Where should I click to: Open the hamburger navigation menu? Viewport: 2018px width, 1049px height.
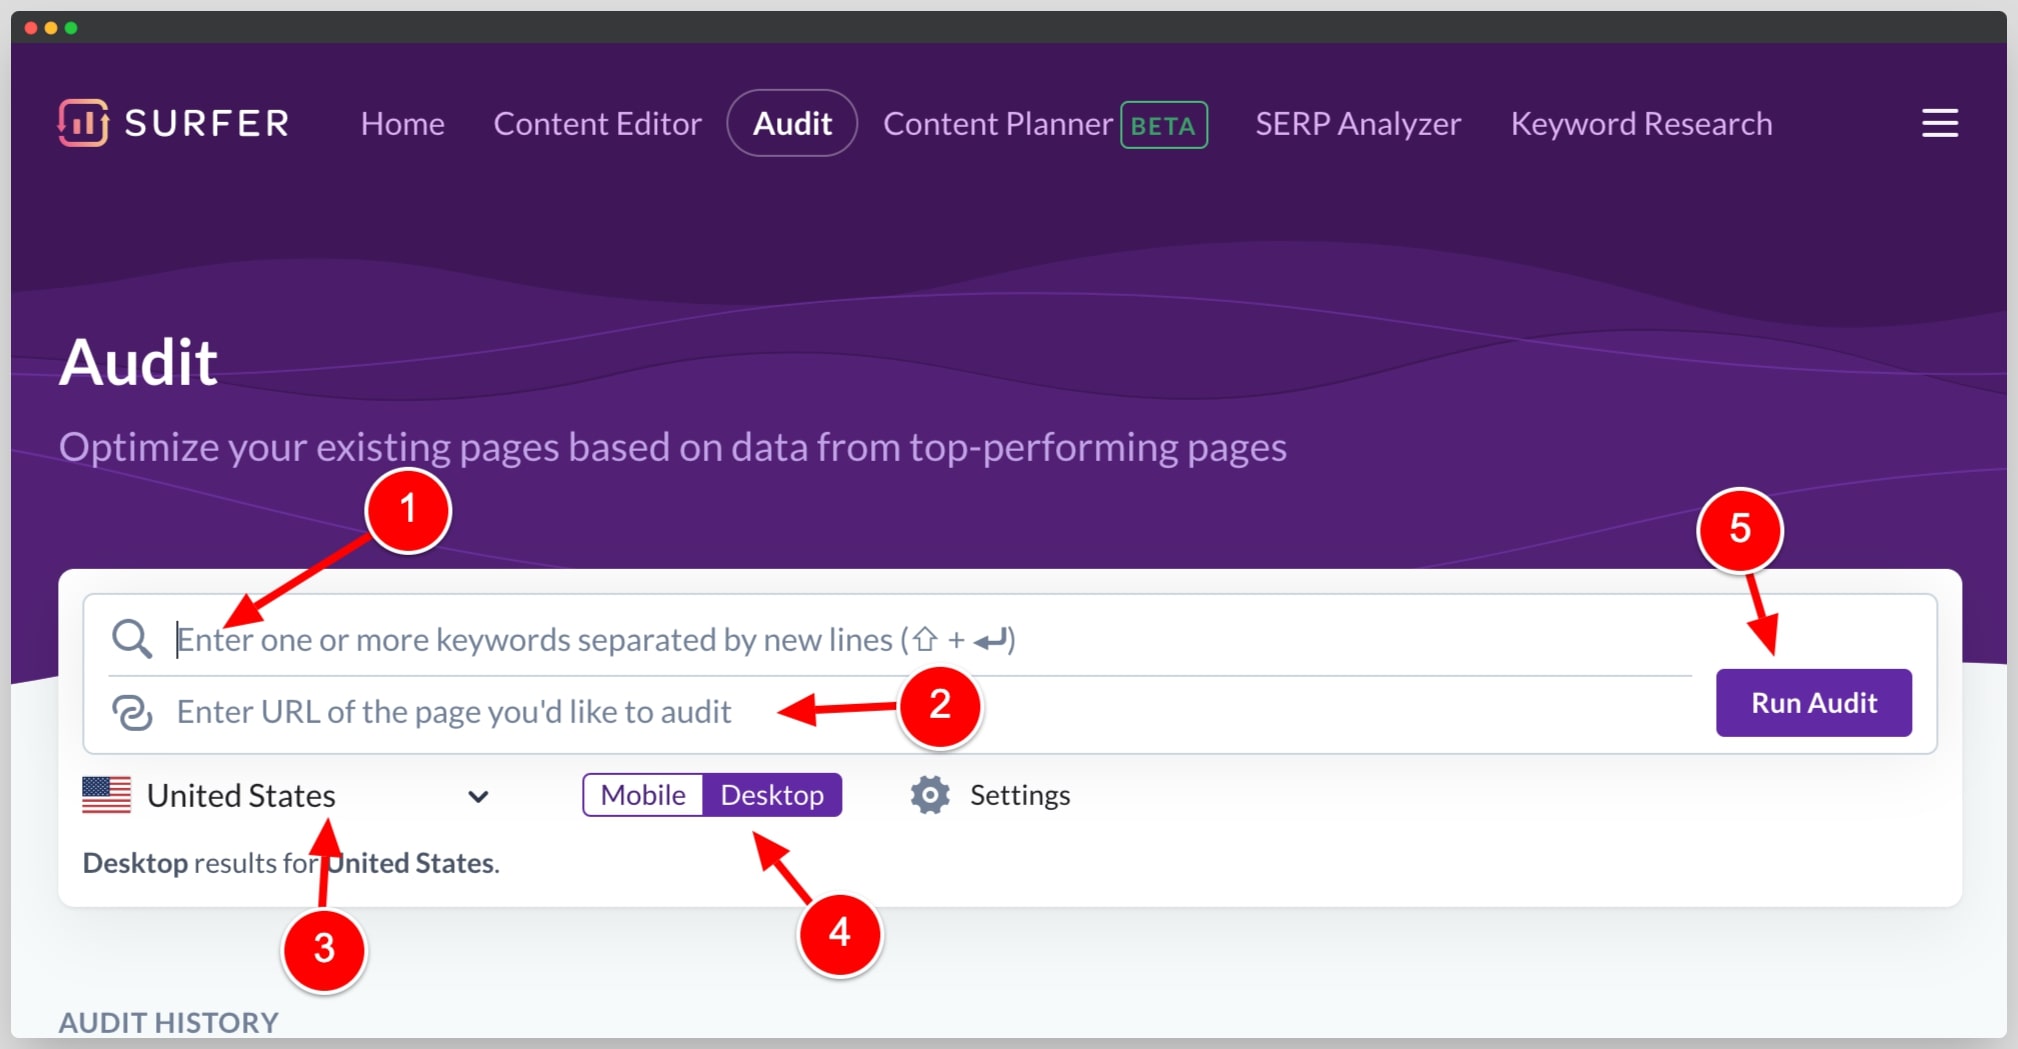pyautogui.click(x=1939, y=122)
